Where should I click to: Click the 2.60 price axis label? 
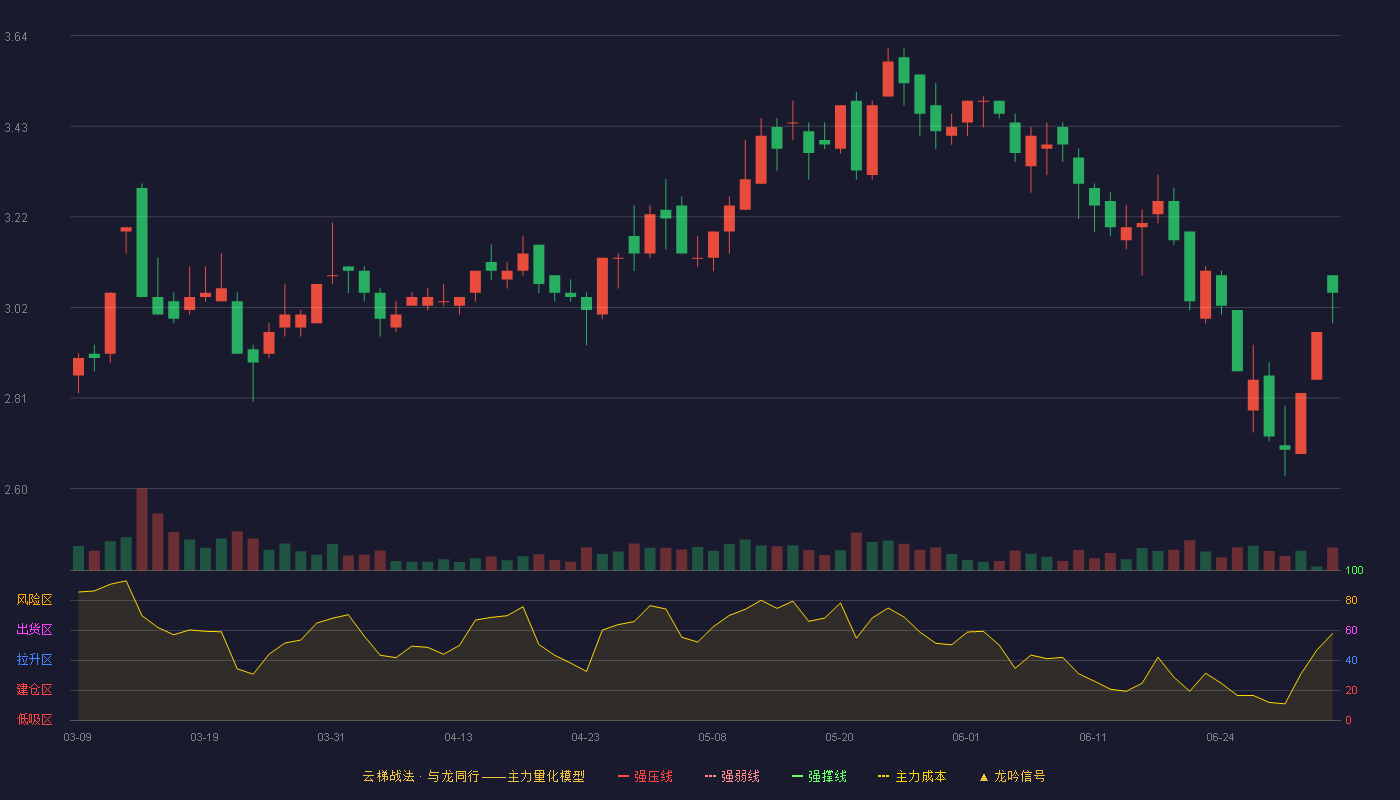16,490
